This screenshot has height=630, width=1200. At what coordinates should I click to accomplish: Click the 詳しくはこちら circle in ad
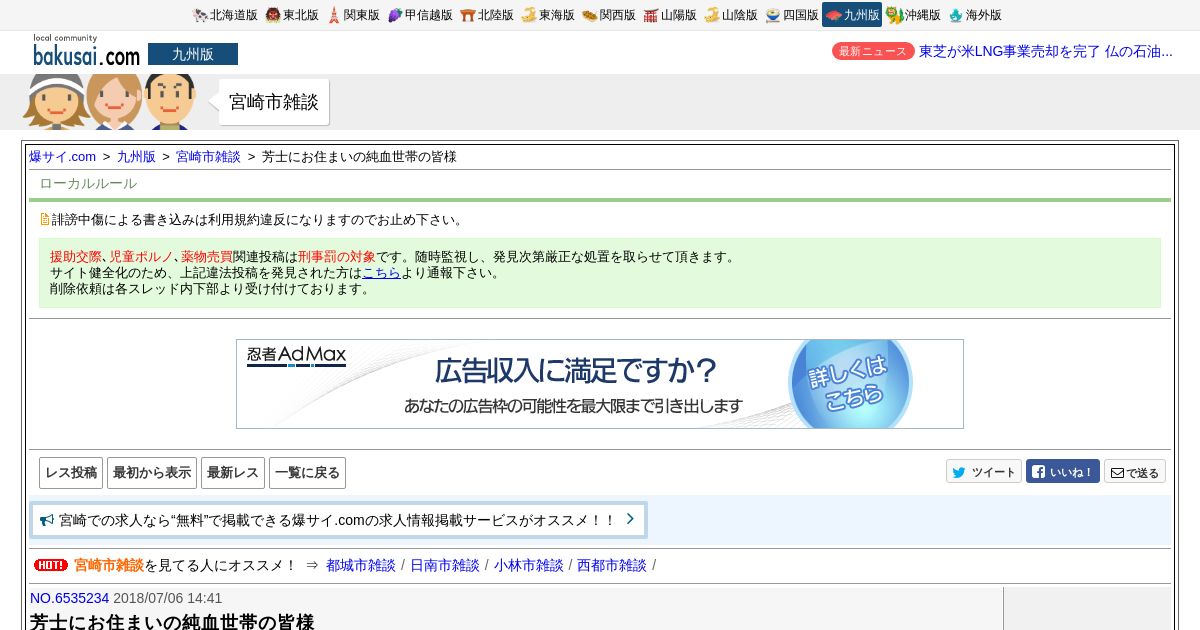pos(851,384)
